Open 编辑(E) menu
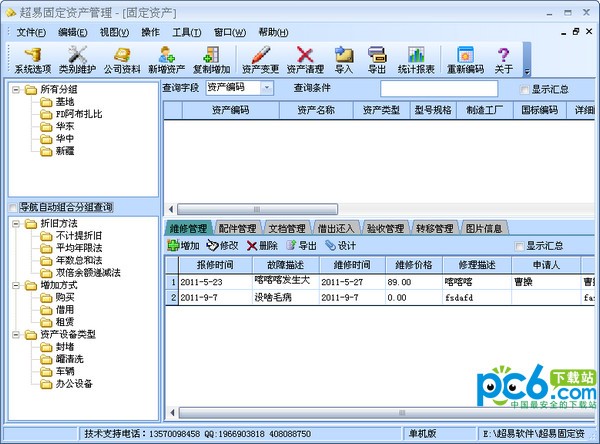The height and width of the screenshot is (444, 600). (73, 33)
